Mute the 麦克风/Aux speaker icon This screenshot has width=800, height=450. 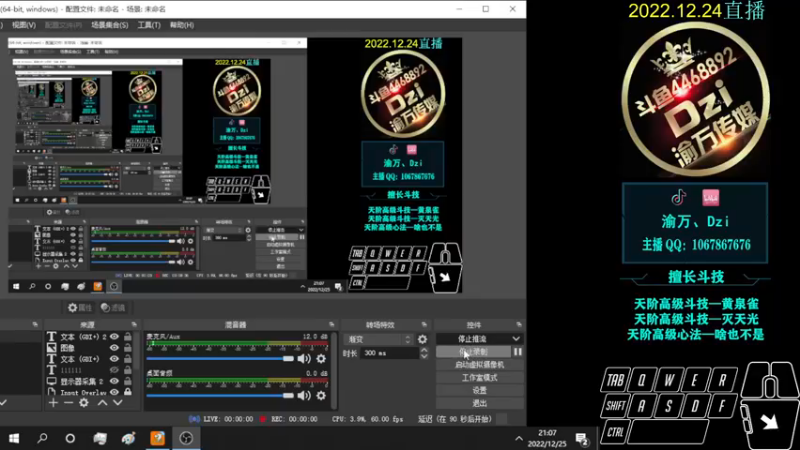[304, 359]
